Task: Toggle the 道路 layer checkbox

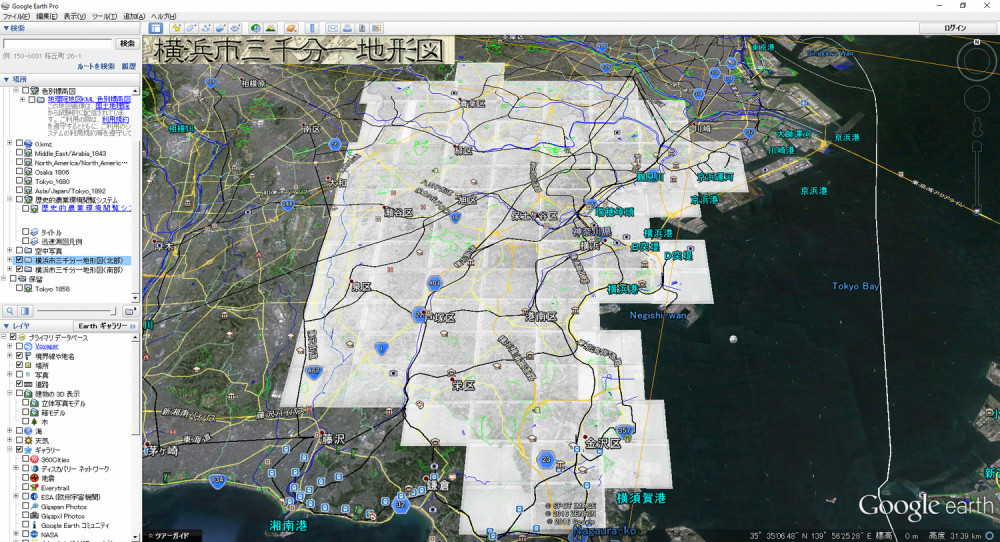Action: point(19,383)
